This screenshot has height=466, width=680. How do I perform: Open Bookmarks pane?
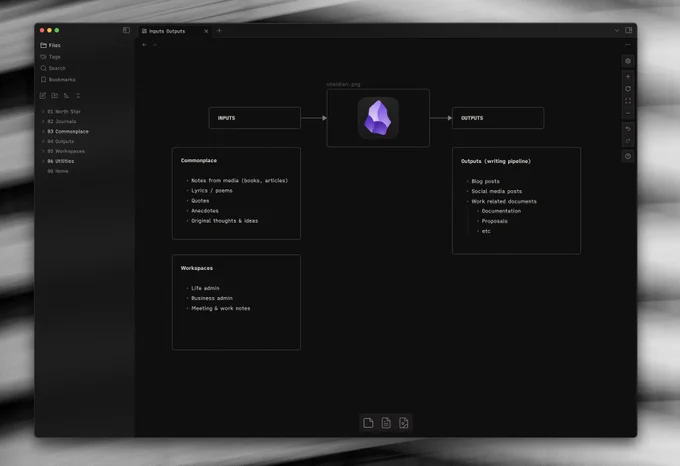pos(58,80)
